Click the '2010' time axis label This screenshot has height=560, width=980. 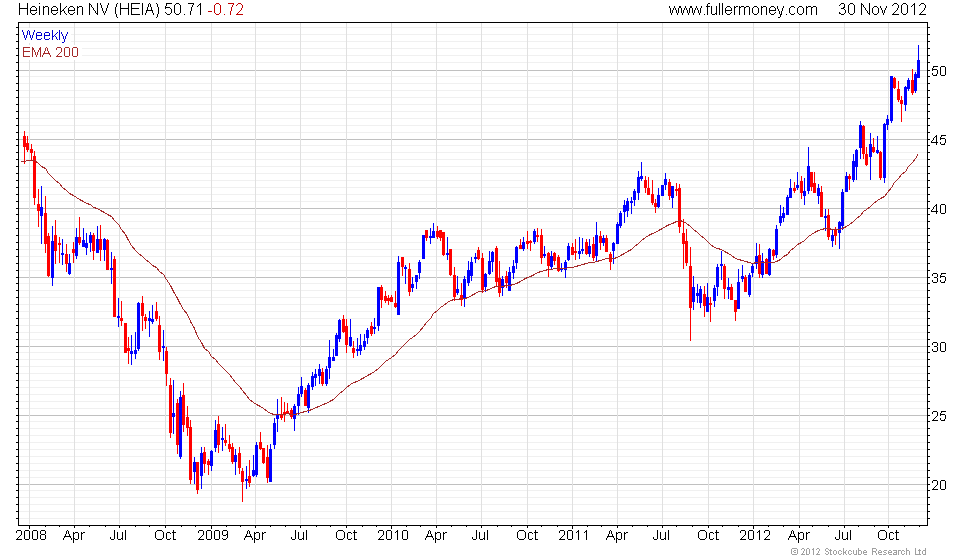(x=392, y=536)
